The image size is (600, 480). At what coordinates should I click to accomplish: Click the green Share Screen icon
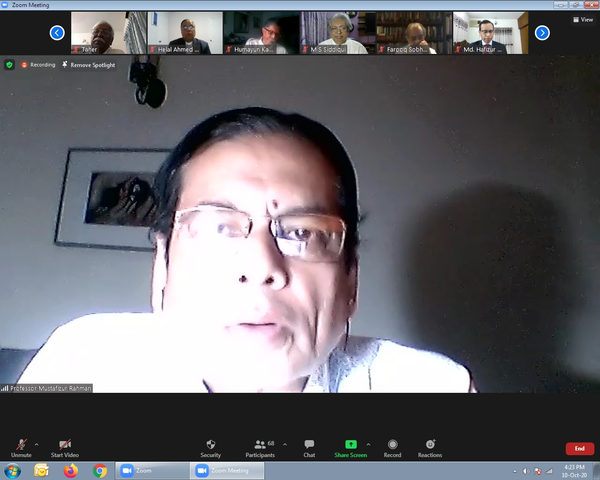tap(350, 443)
